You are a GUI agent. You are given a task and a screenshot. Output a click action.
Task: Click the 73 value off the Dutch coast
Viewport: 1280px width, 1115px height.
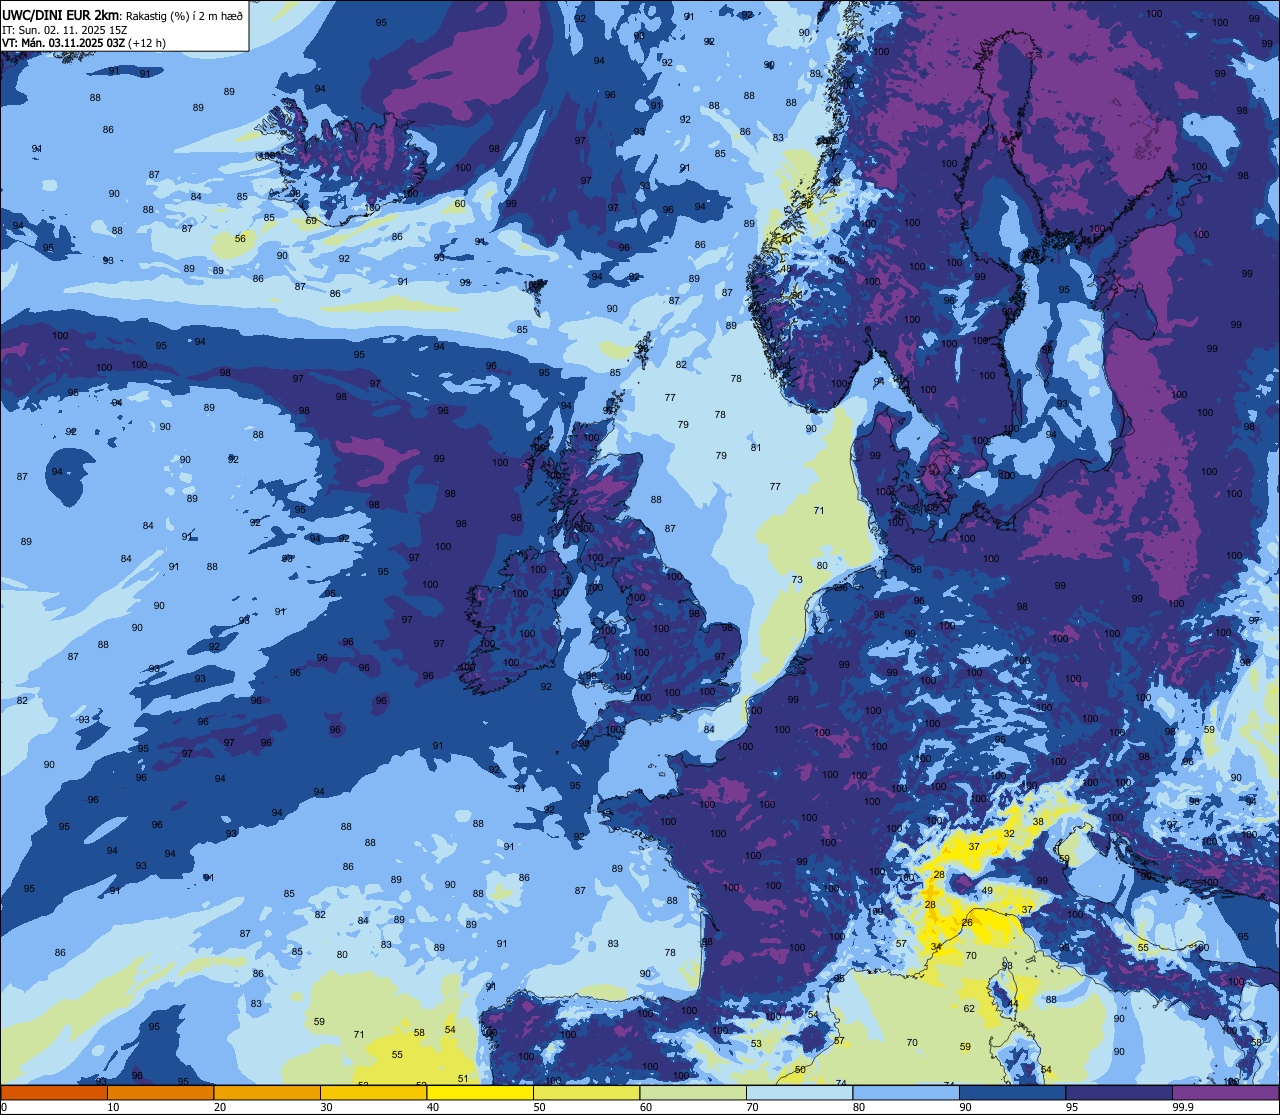click(x=797, y=580)
